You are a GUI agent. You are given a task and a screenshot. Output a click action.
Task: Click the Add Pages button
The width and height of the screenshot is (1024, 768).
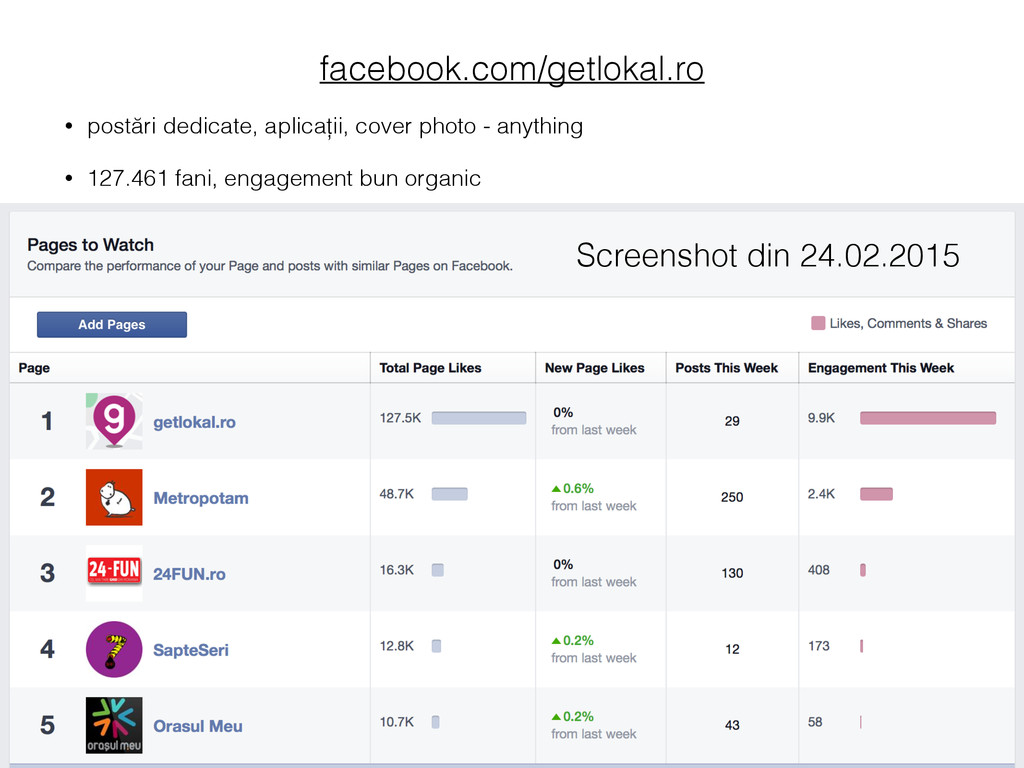tap(112, 325)
